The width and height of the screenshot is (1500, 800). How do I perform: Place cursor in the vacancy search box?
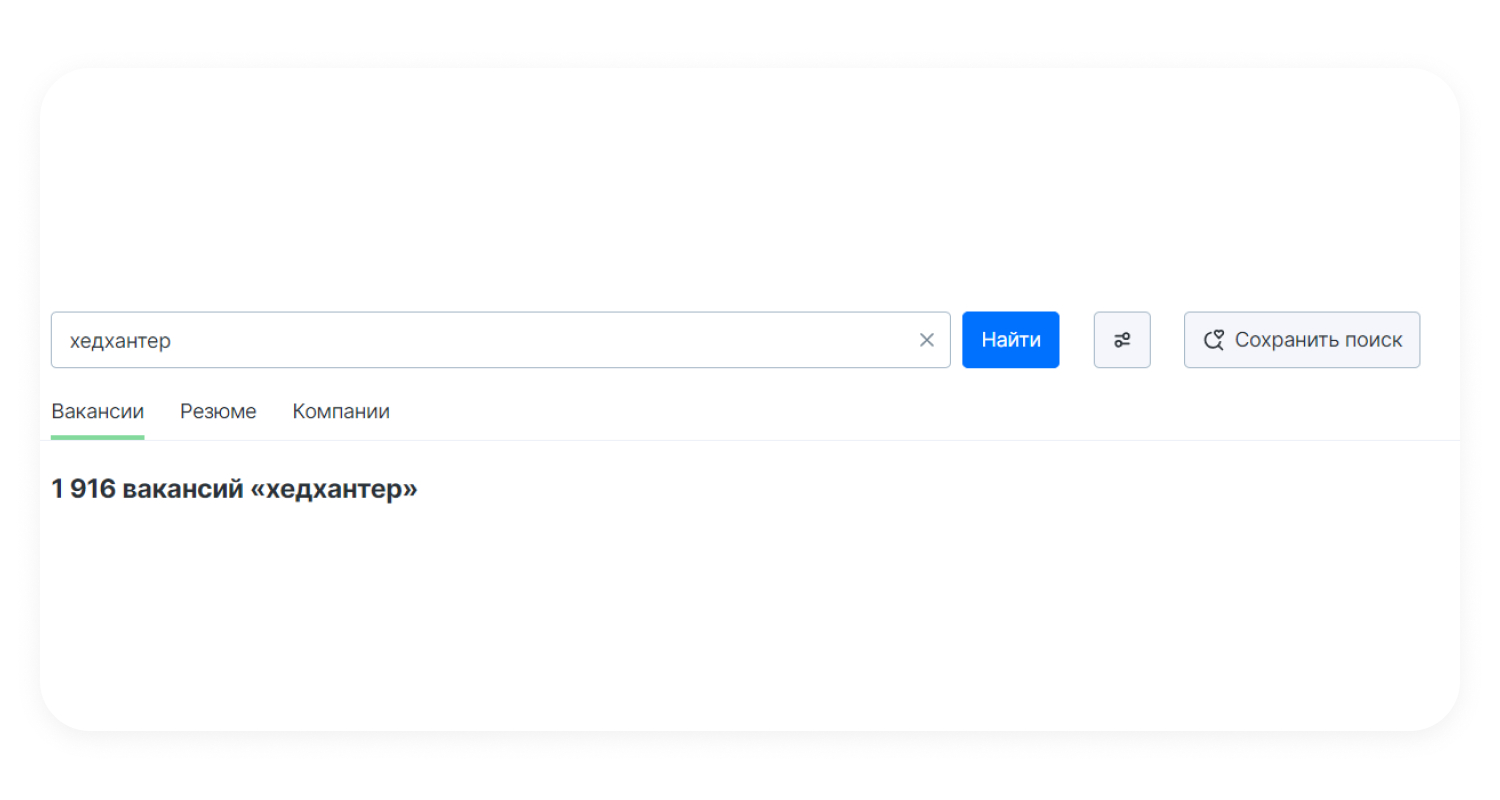tap(480, 340)
